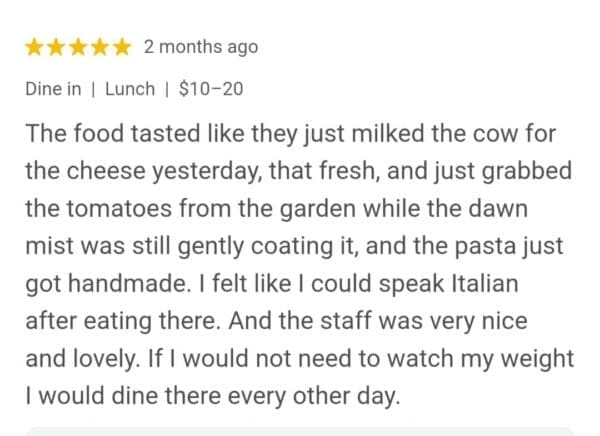This screenshot has width=600, height=436.
Task: Click the first separator bar after "Dine in"
Action: [93, 89]
